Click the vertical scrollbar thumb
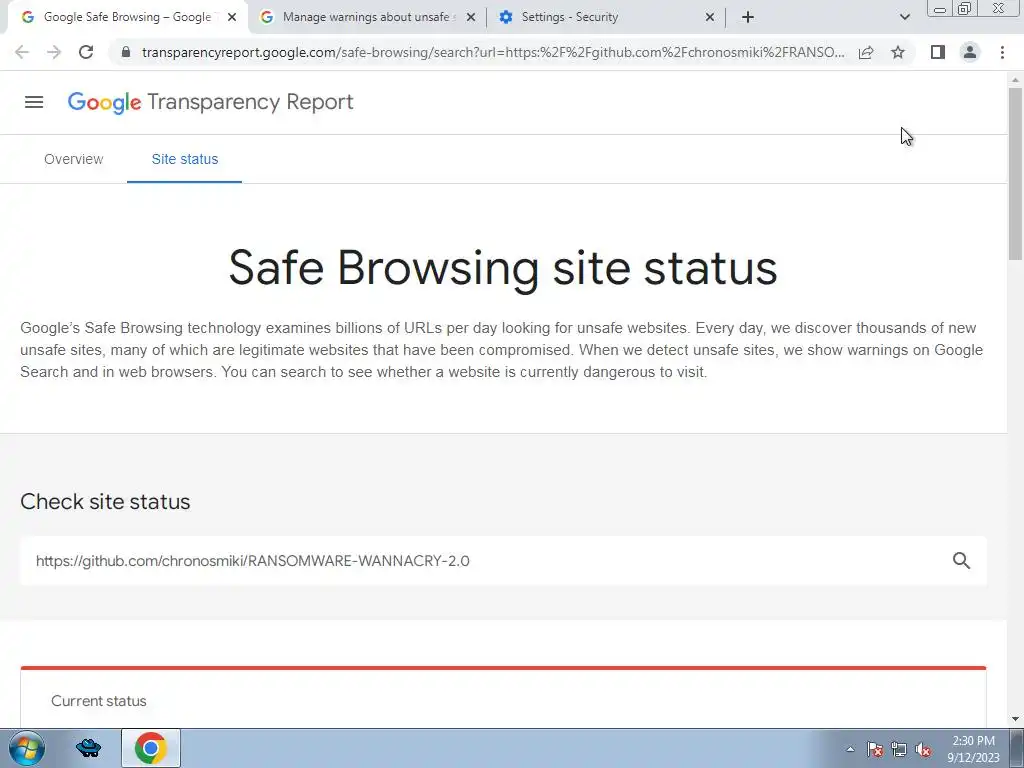Image resolution: width=1024 pixels, height=768 pixels. coord(1016,173)
